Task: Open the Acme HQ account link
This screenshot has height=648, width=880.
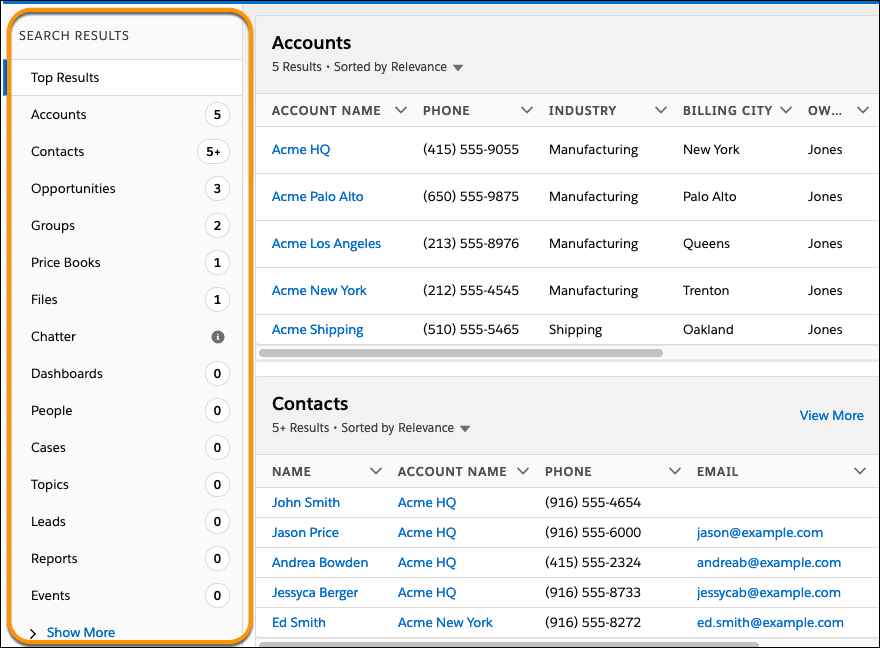Action: (301, 149)
